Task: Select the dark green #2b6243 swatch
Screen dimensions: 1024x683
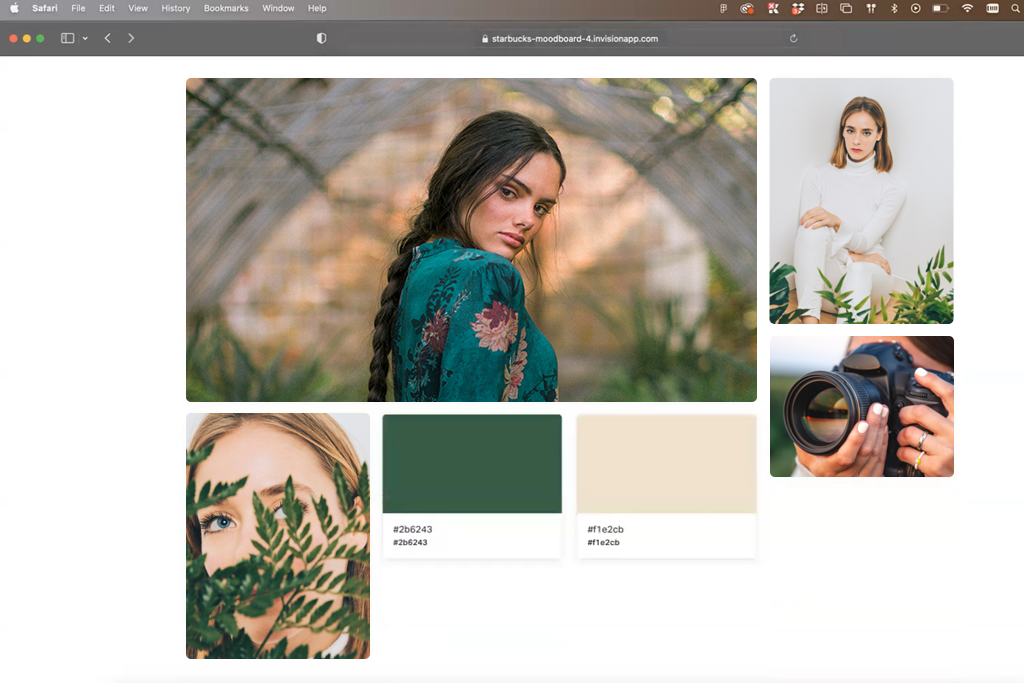Action: pyautogui.click(x=472, y=464)
